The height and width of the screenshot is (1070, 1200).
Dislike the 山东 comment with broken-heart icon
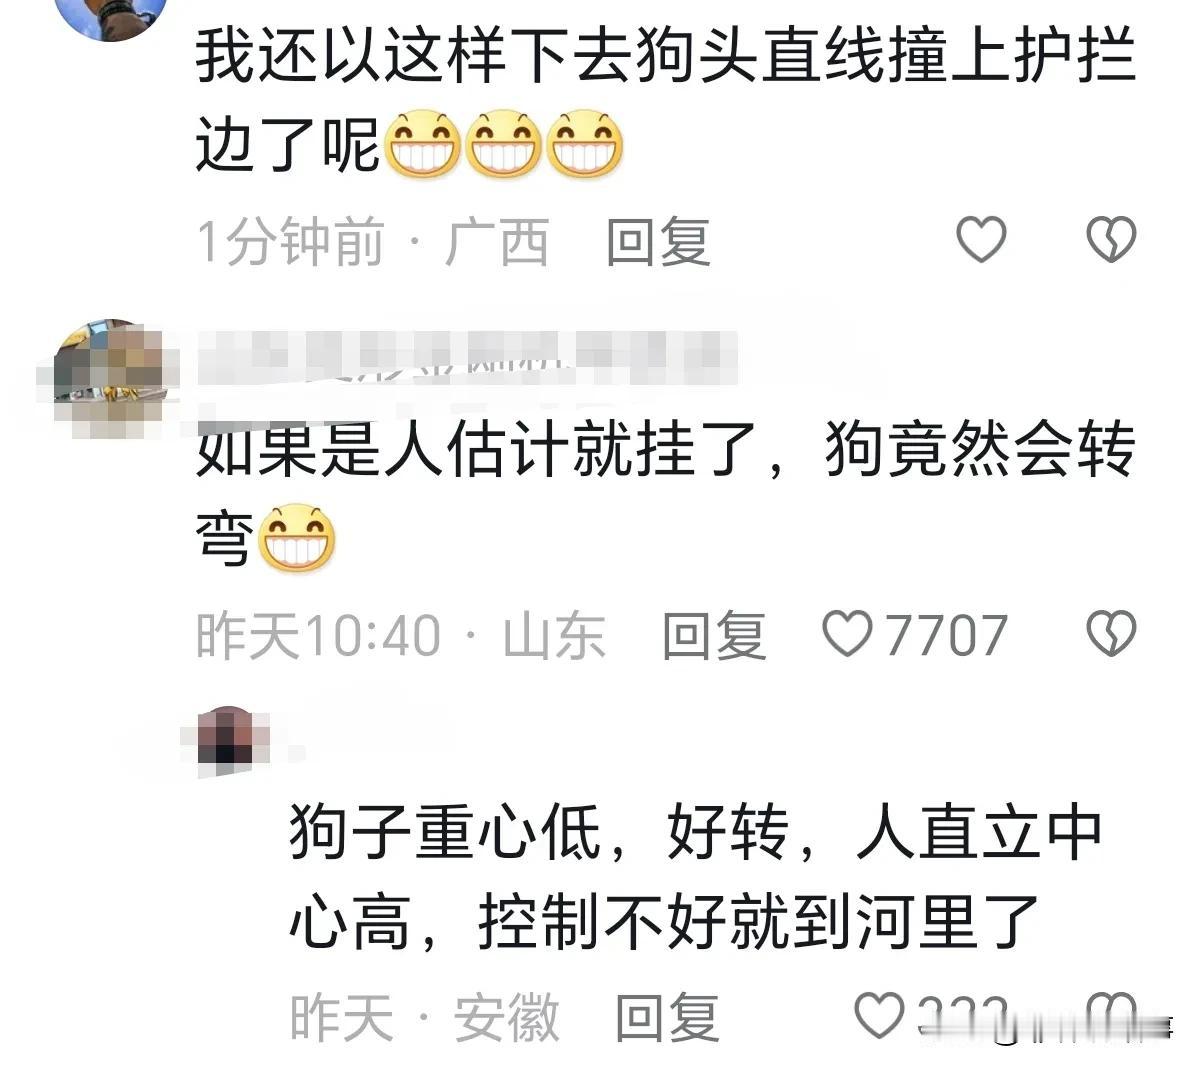pyautogui.click(x=1111, y=634)
